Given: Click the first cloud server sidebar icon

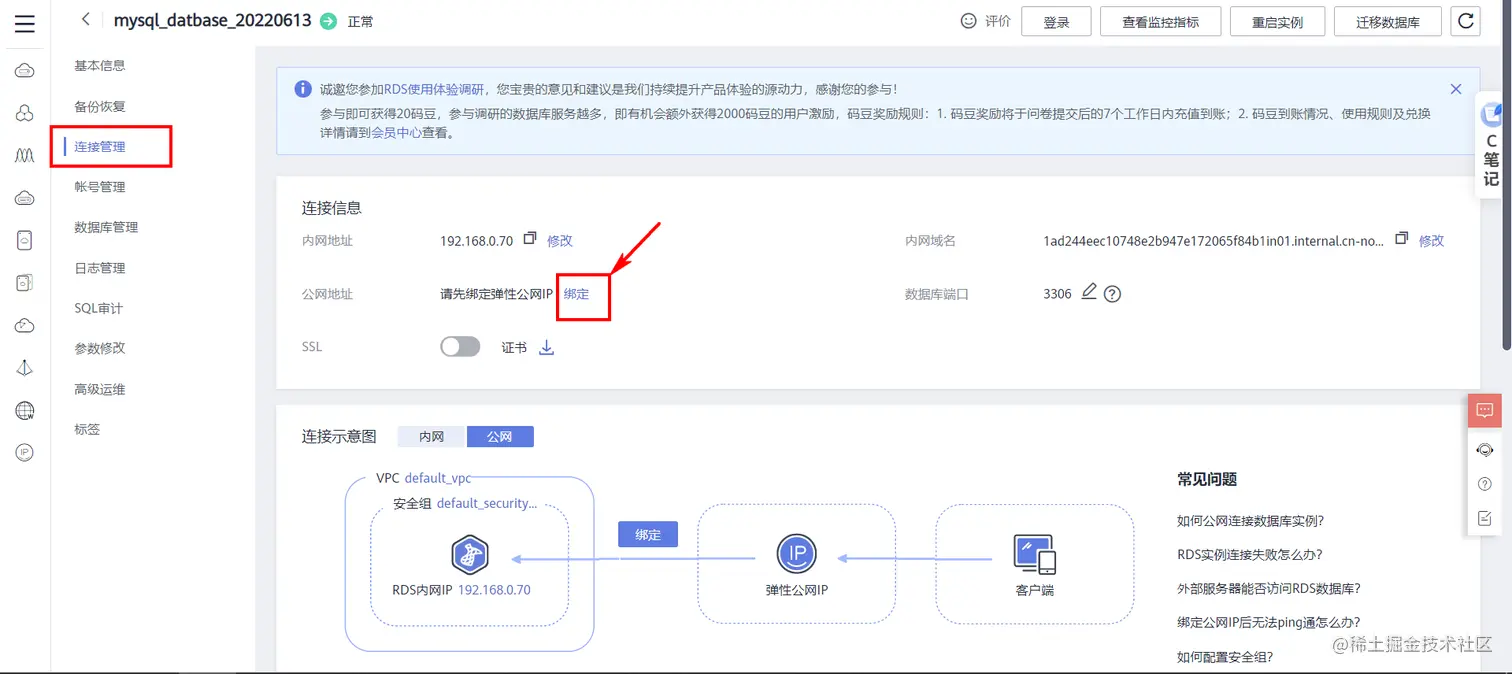Looking at the screenshot, I should (x=25, y=70).
